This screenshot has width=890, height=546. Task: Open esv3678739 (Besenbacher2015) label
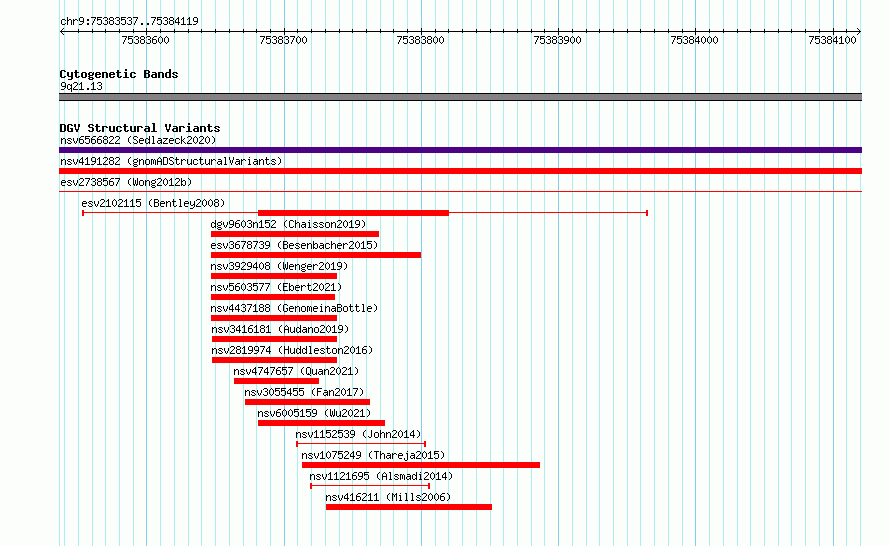(294, 245)
